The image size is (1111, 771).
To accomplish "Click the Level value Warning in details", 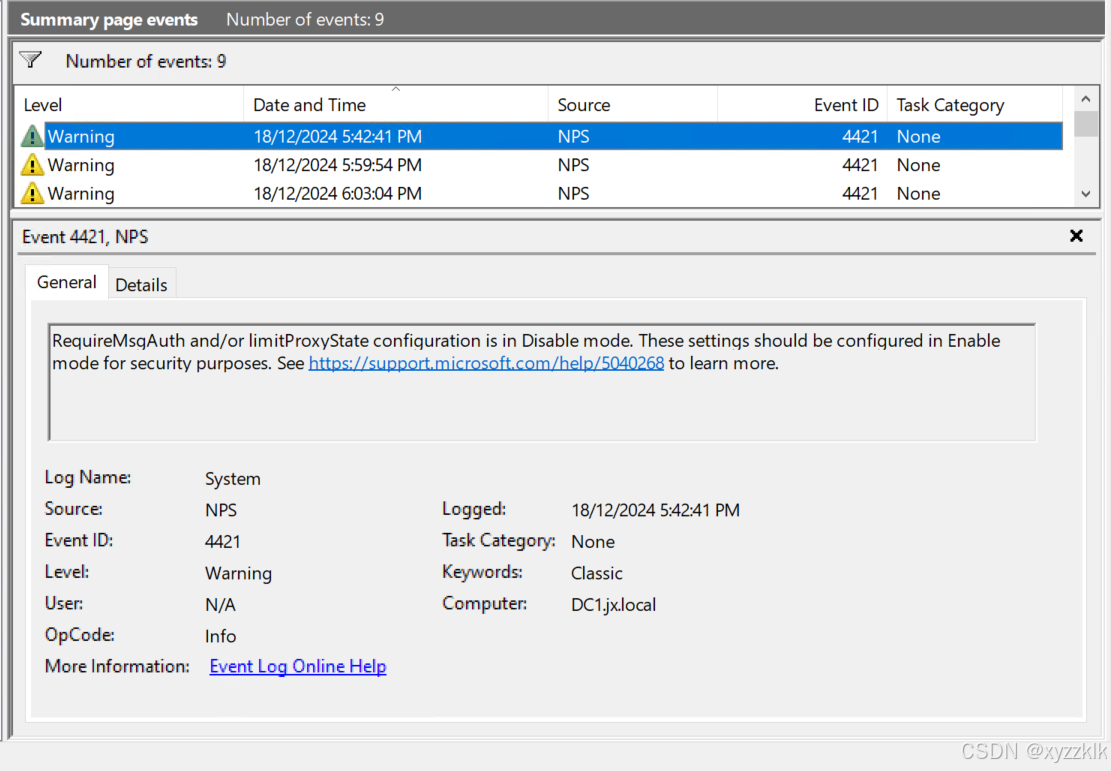I will click(238, 573).
